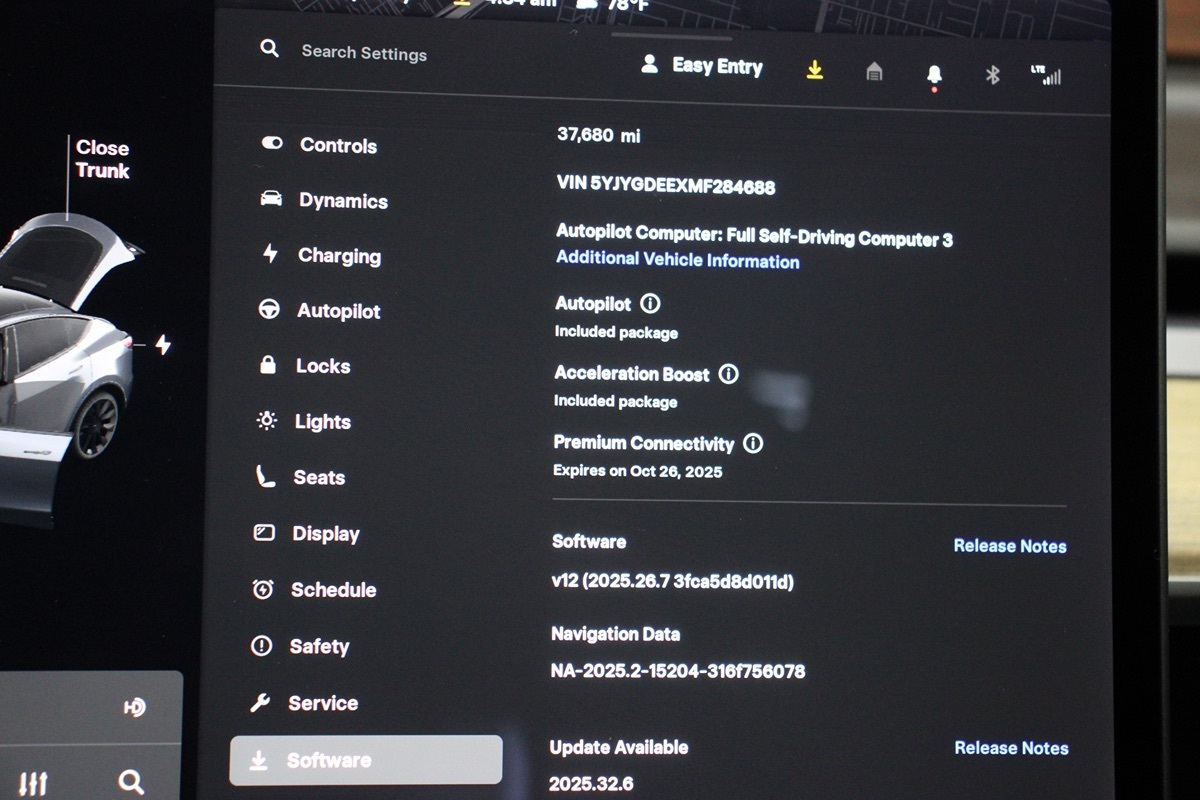This screenshot has width=1200, height=800.
Task: Tap the yellow software download icon
Action: point(815,70)
